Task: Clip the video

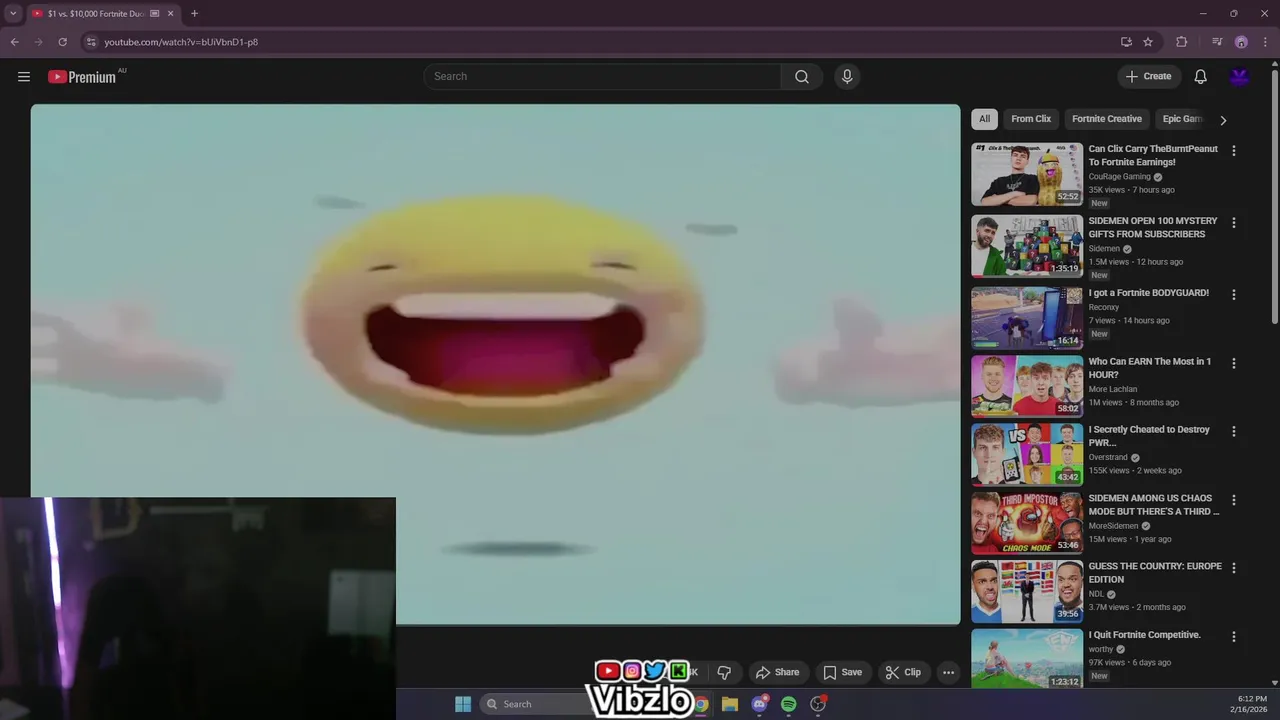Action: tap(903, 672)
